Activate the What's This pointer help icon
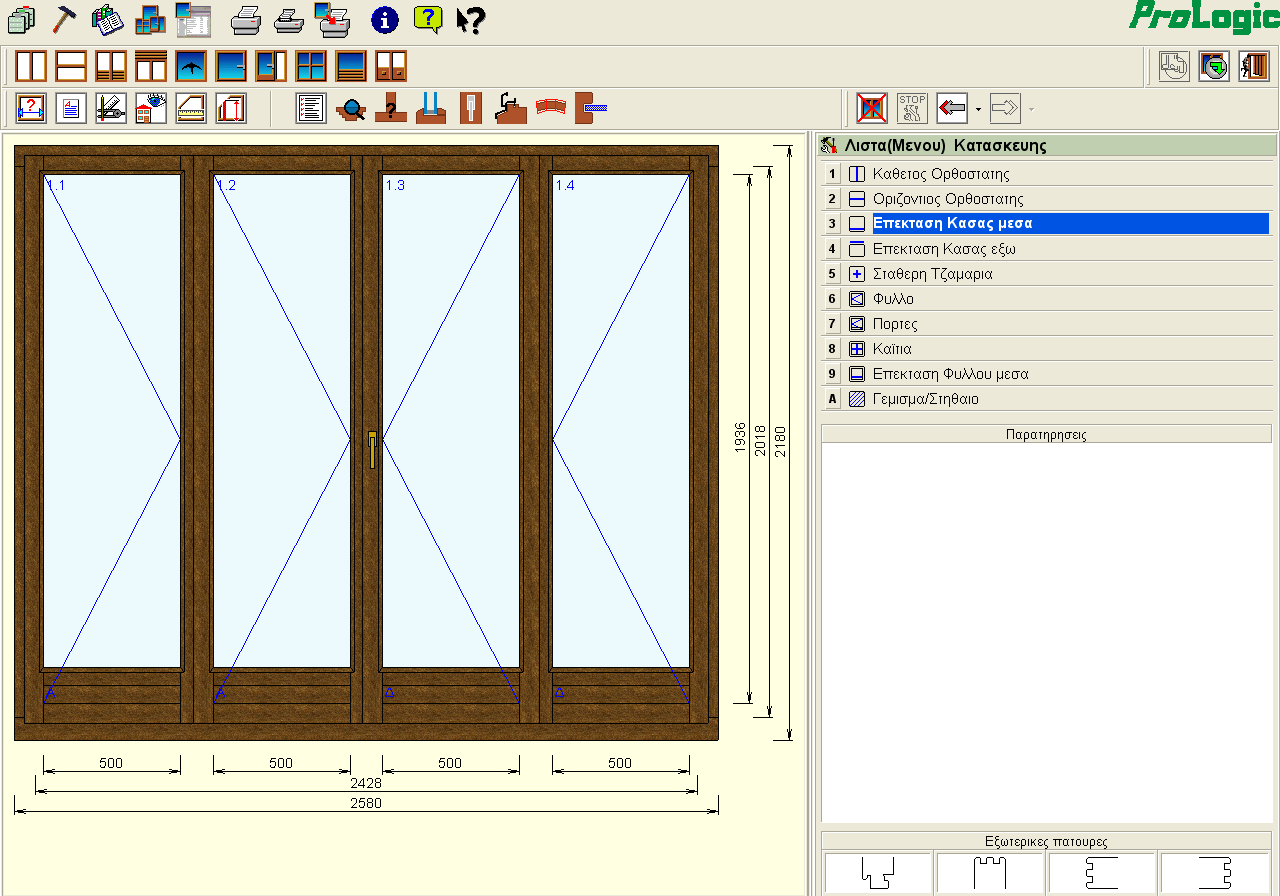Image resolution: width=1280 pixels, height=896 pixels. tap(471, 19)
